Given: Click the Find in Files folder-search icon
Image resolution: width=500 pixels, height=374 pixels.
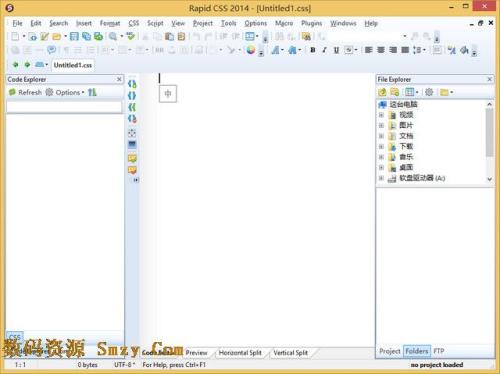Looking at the screenshot, I should point(306,36).
